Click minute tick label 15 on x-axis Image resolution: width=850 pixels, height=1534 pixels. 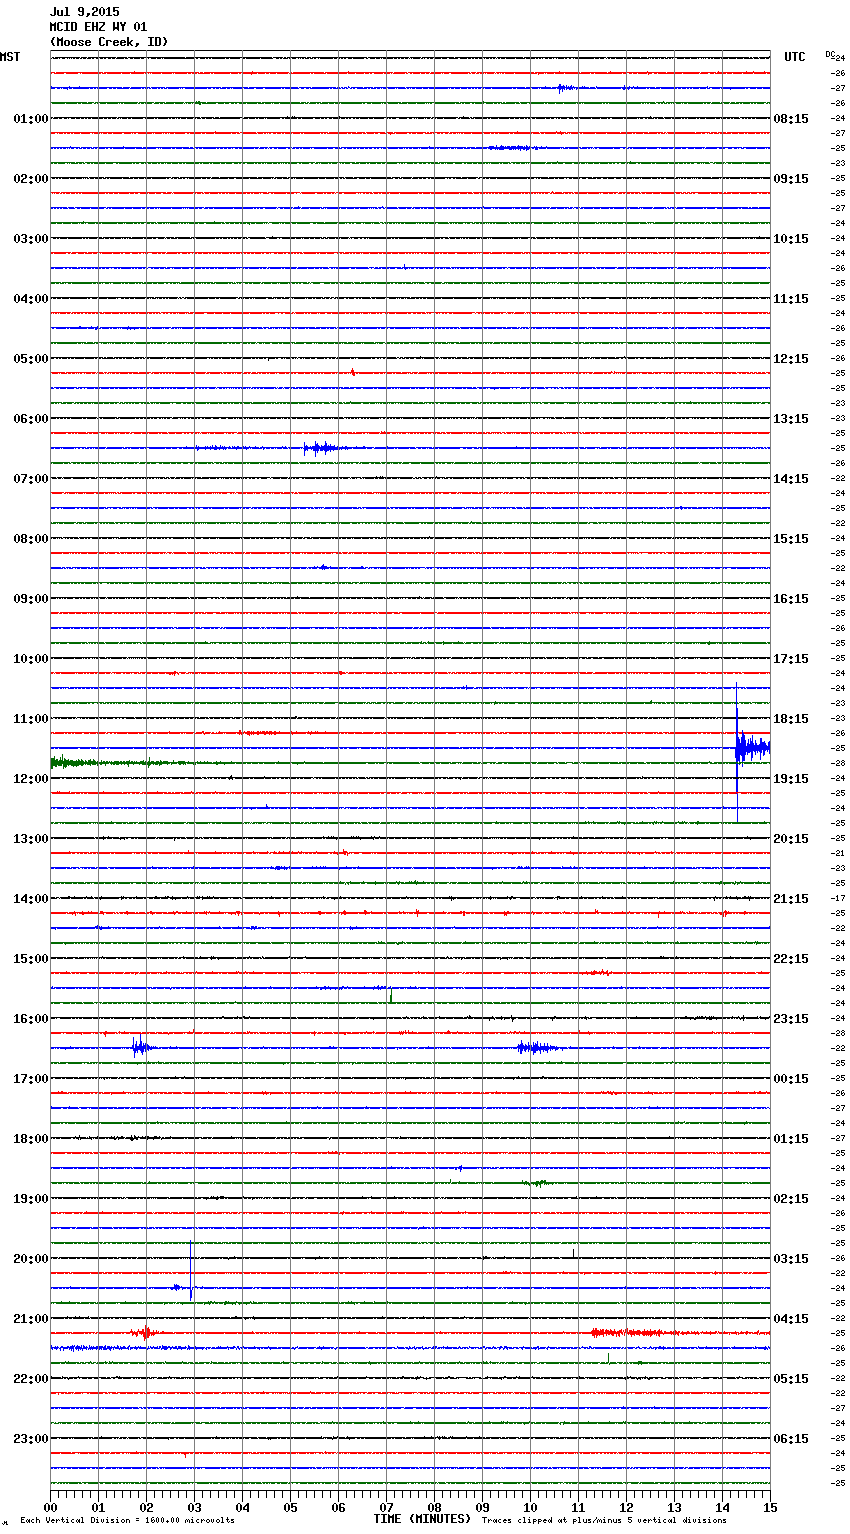tap(770, 1507)
